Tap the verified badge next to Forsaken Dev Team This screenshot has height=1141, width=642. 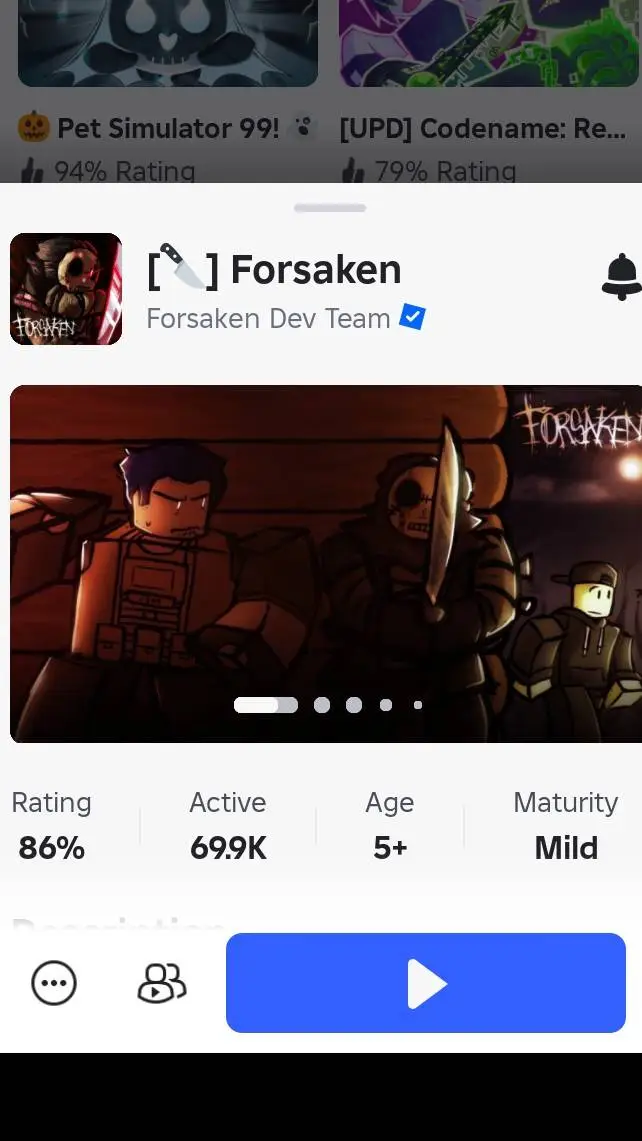click(412, 318)
